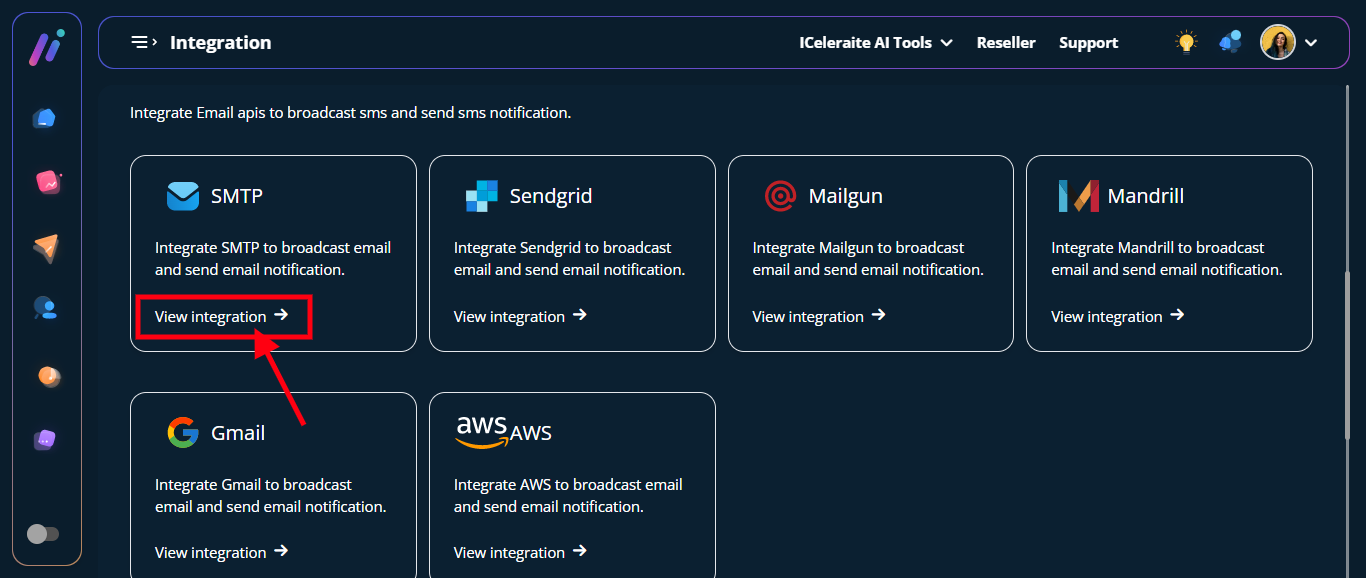Click View integration under SMTP
This screenshot has width=1366, height=578.
(221, 316)
